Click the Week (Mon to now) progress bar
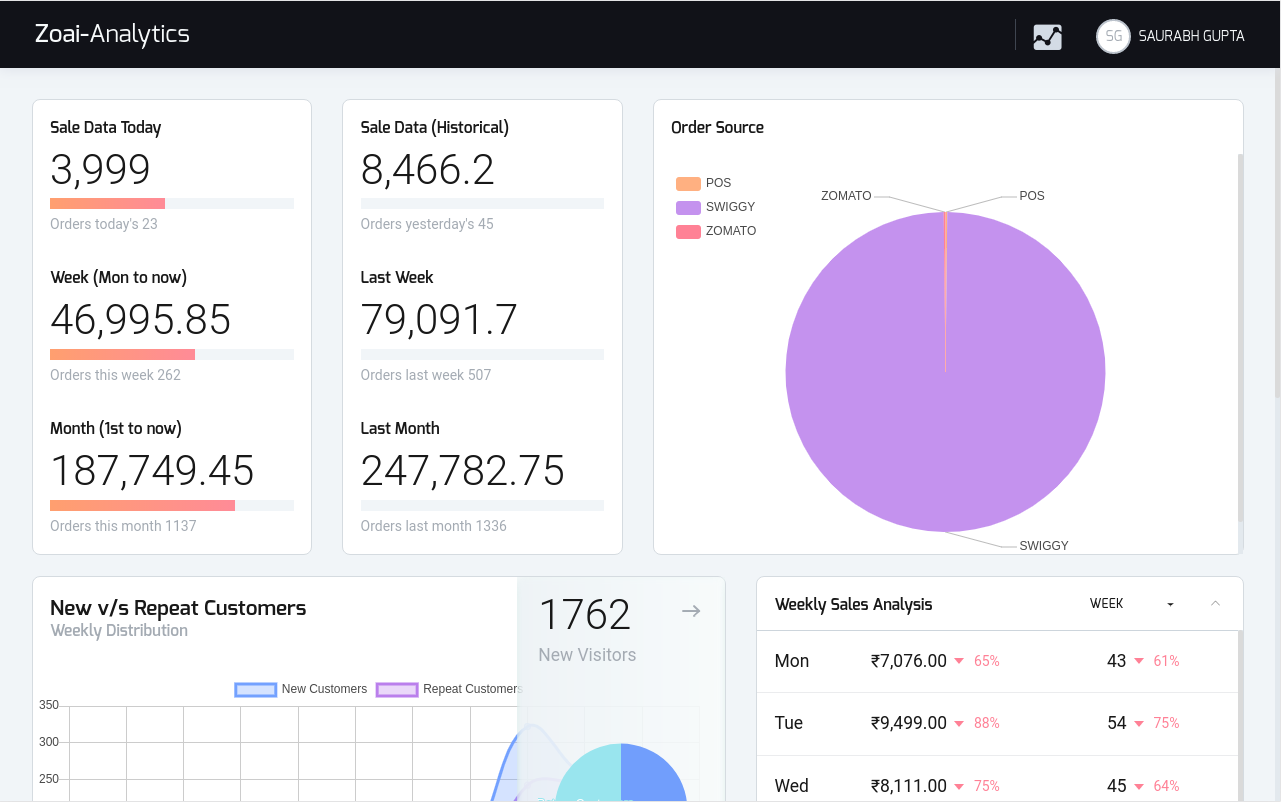 [172, 354]
